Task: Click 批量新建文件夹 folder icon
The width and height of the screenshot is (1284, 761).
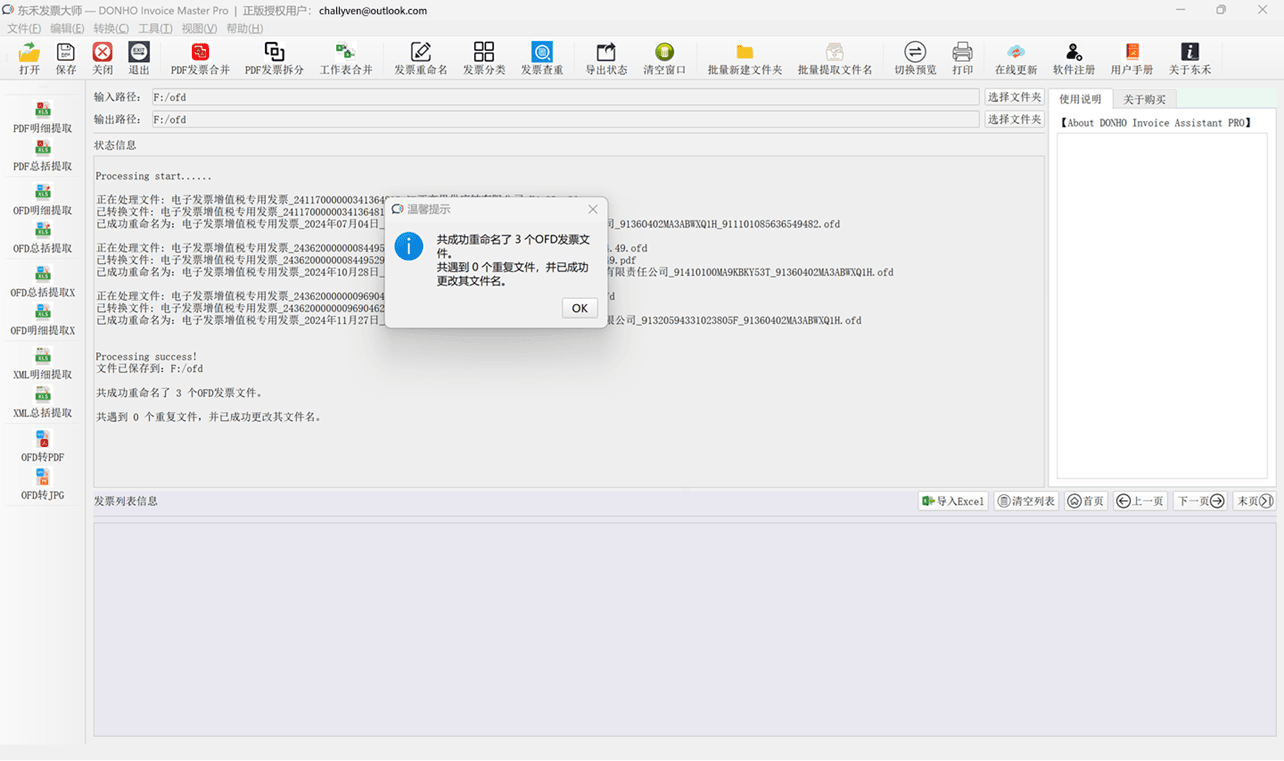Action: 745,58
